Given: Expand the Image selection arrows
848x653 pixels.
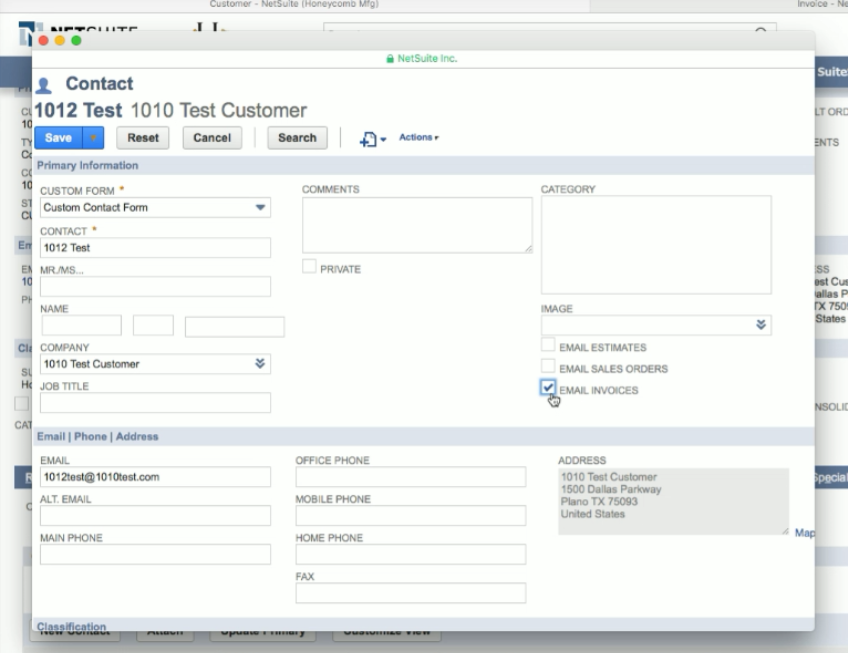Looking at the screenshot, I should tap(760, 325).
